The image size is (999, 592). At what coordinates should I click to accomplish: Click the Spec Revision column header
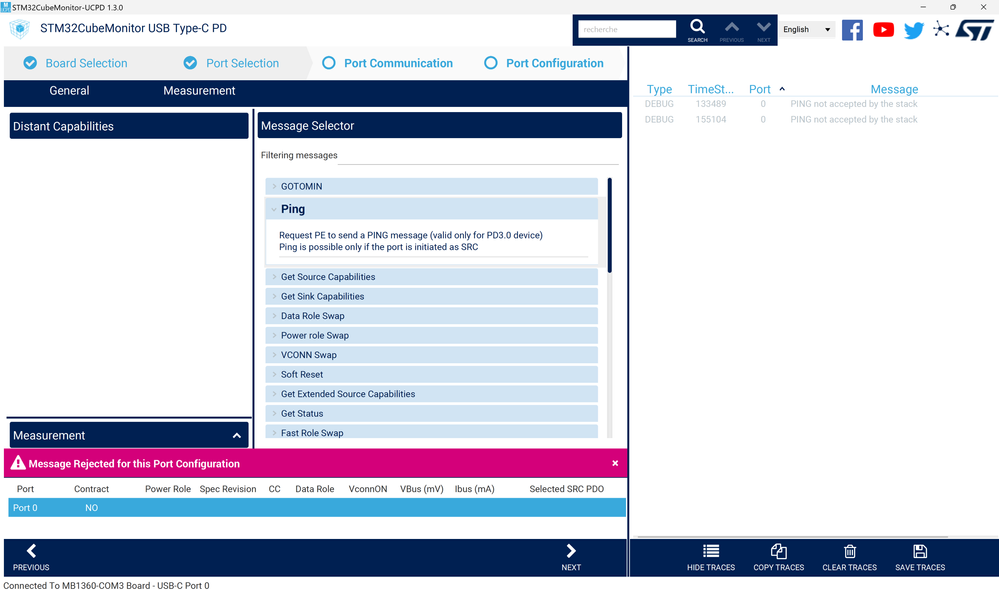pos(227,489)
